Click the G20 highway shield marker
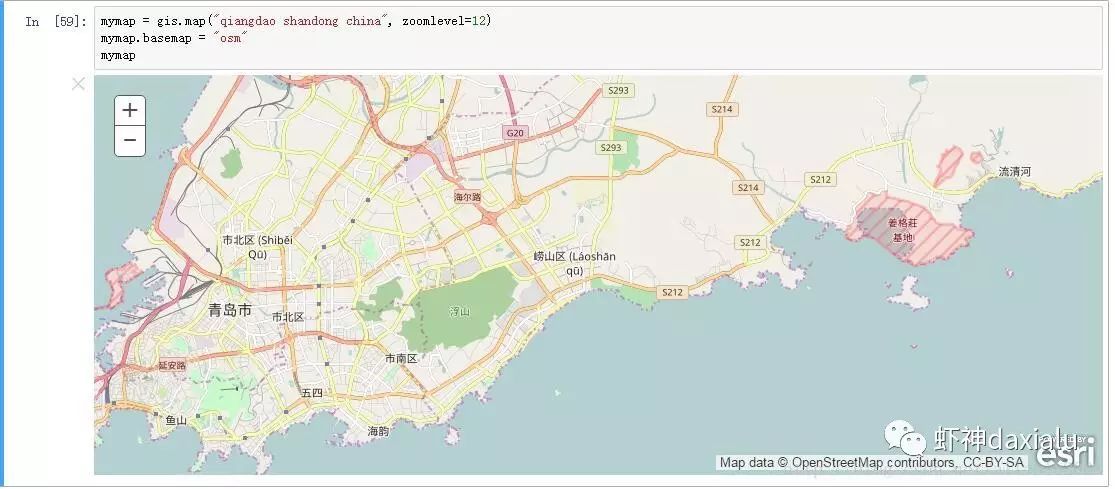The height and width of the screenshot is (489, 1115). click(x=514, y=133)
